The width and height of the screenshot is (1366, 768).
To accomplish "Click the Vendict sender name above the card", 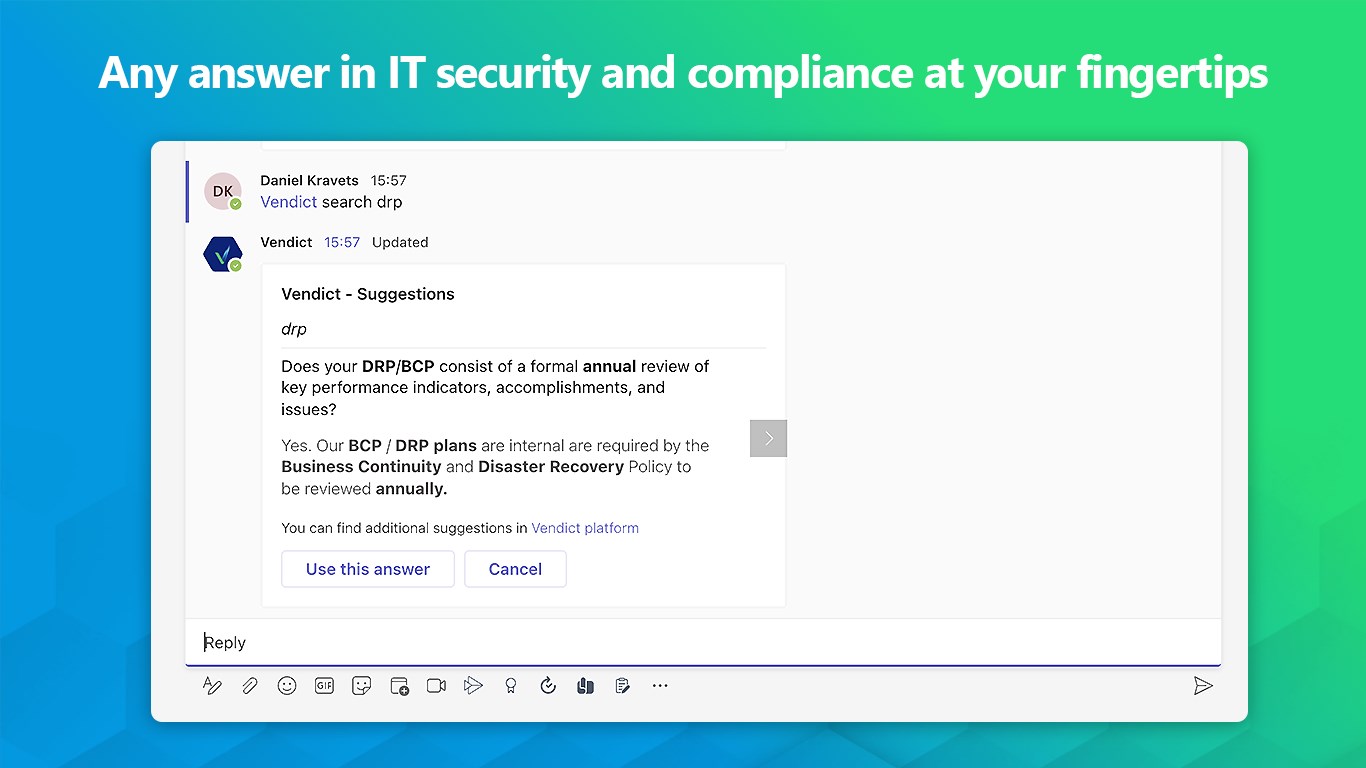I will tap(286, 242).
